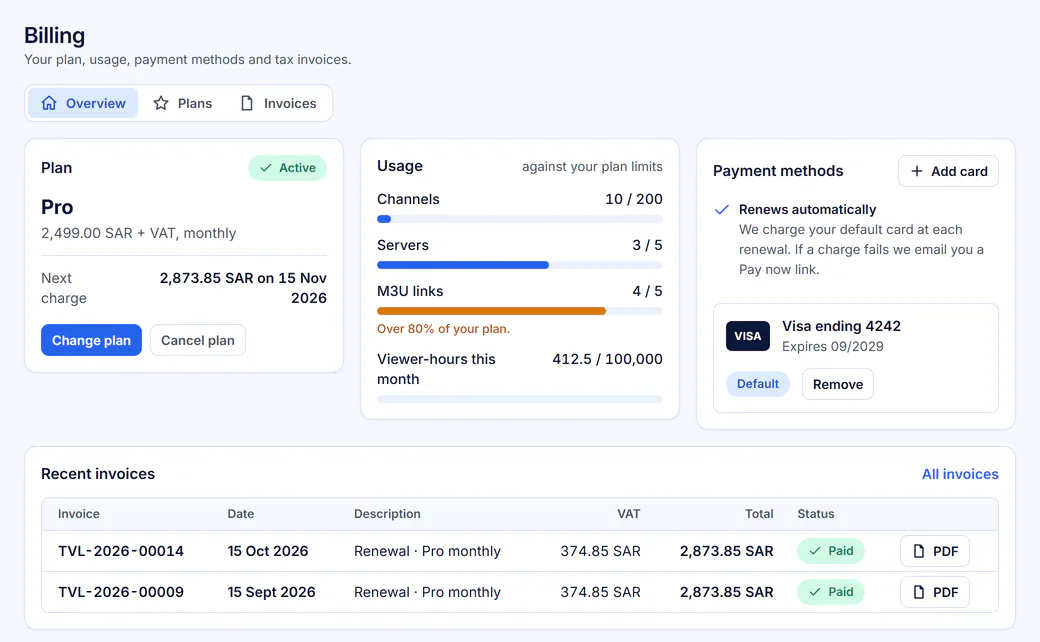Viewport: 1040px width, 642px height.
Task: Click the Renews automatically checkmark icon
Action: 722,210
